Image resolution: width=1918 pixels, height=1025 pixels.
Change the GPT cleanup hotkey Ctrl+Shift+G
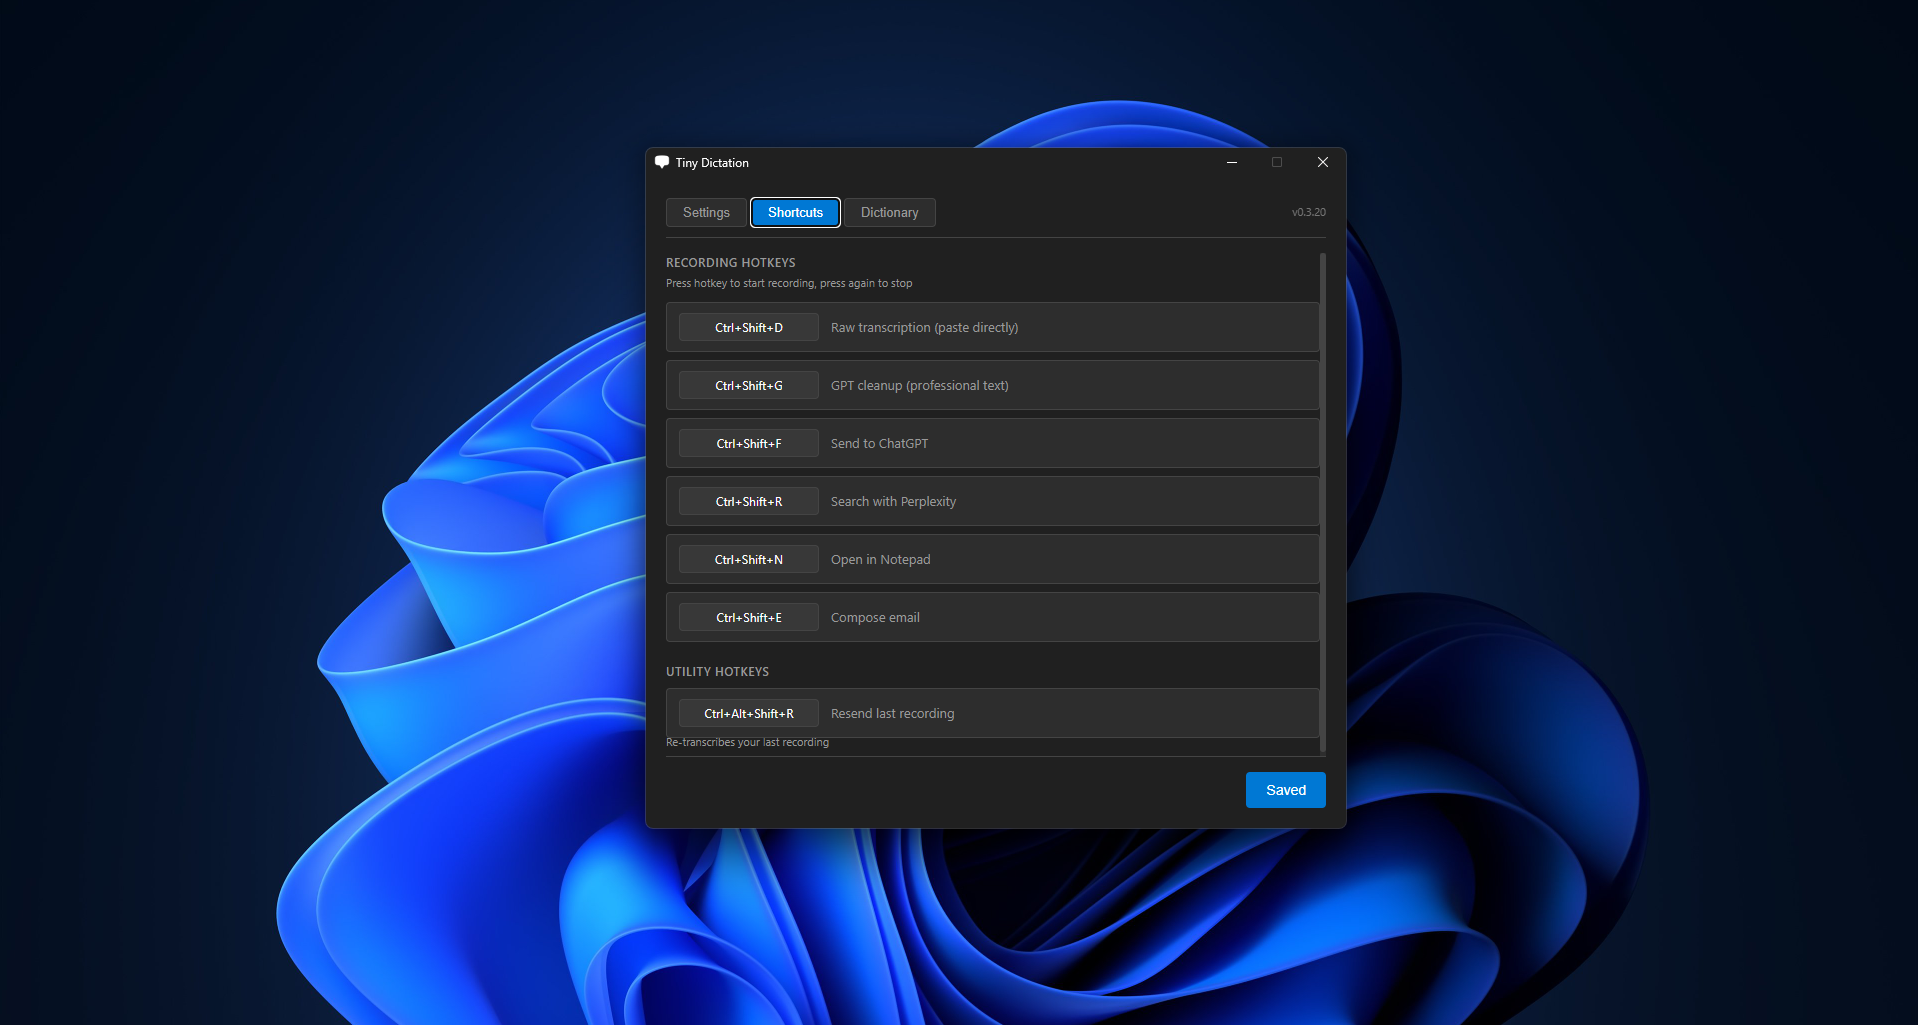pyautogui.click(x=747, y=385)
